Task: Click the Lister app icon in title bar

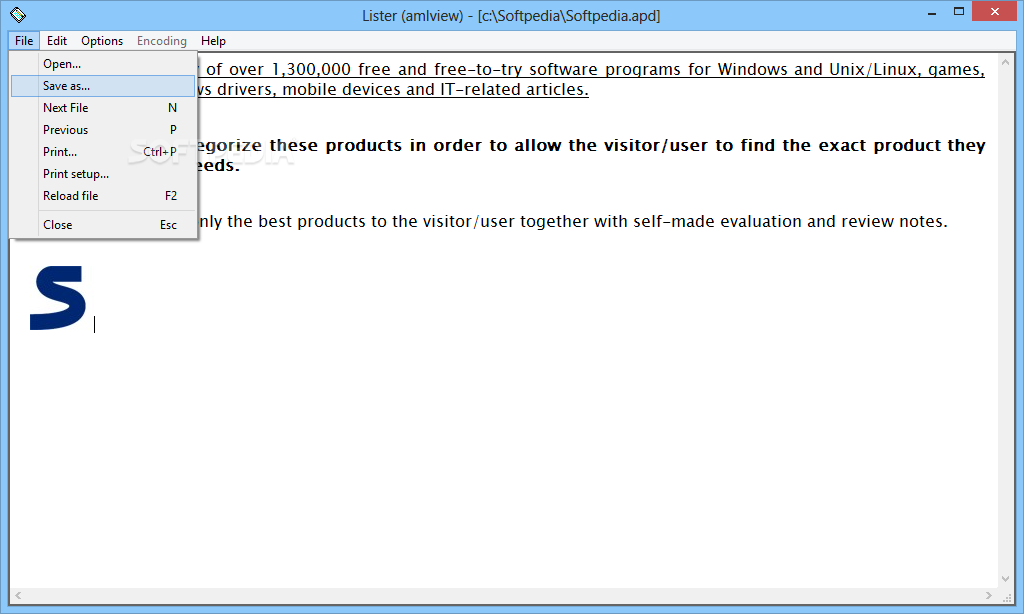Action: click(18, 14)
